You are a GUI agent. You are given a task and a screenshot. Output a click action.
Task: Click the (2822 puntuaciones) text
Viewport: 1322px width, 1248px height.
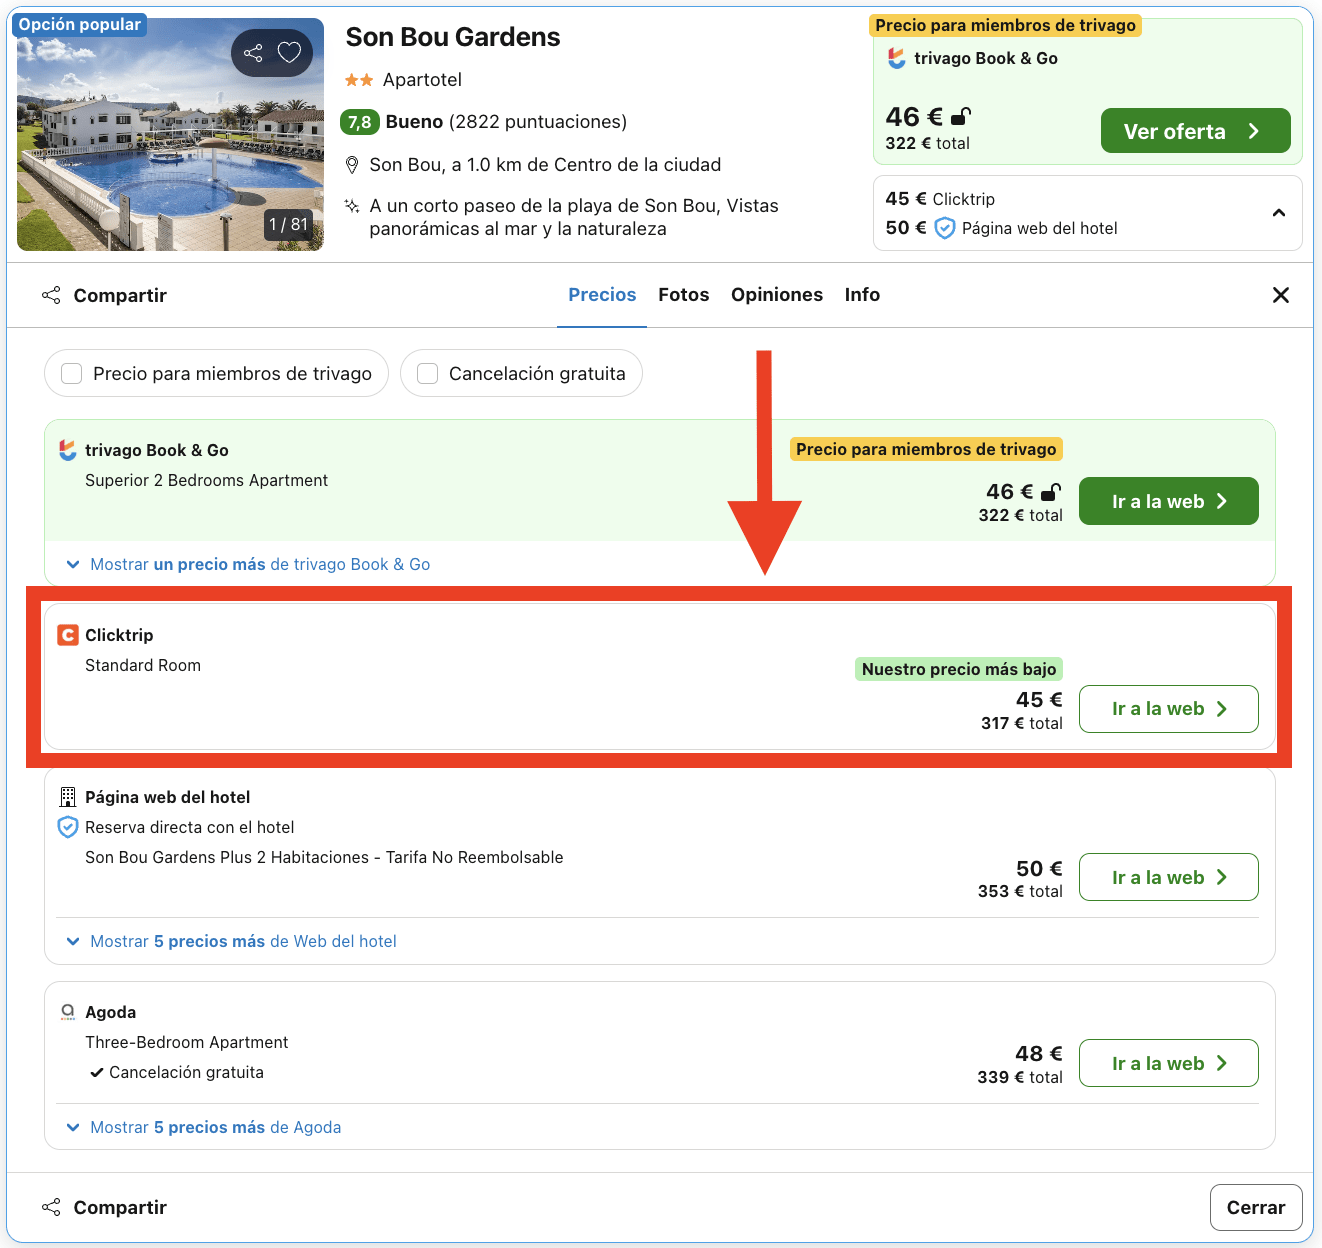click(x=538, y=122)
